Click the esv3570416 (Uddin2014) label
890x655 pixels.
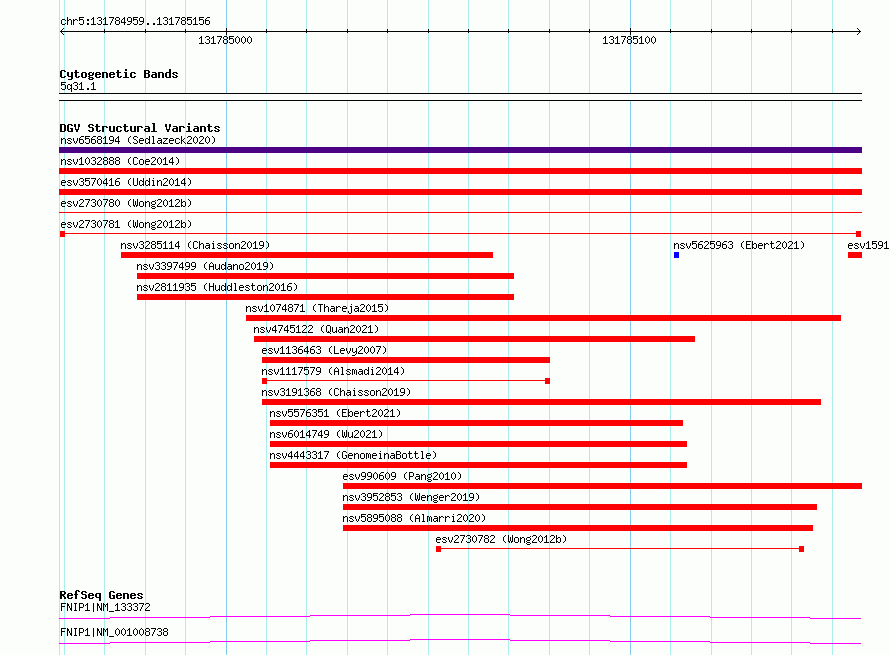126,182
